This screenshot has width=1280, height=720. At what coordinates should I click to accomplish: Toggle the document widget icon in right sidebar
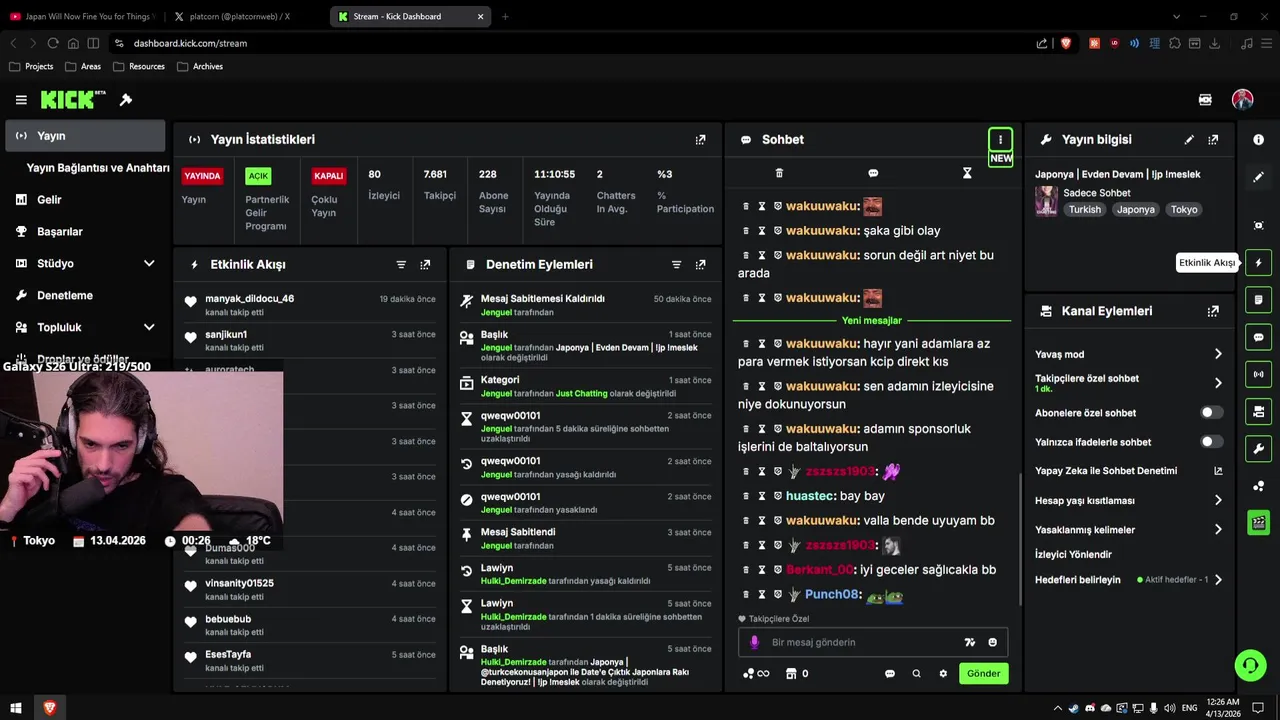pyautogui.click(x=1258, y=300)
